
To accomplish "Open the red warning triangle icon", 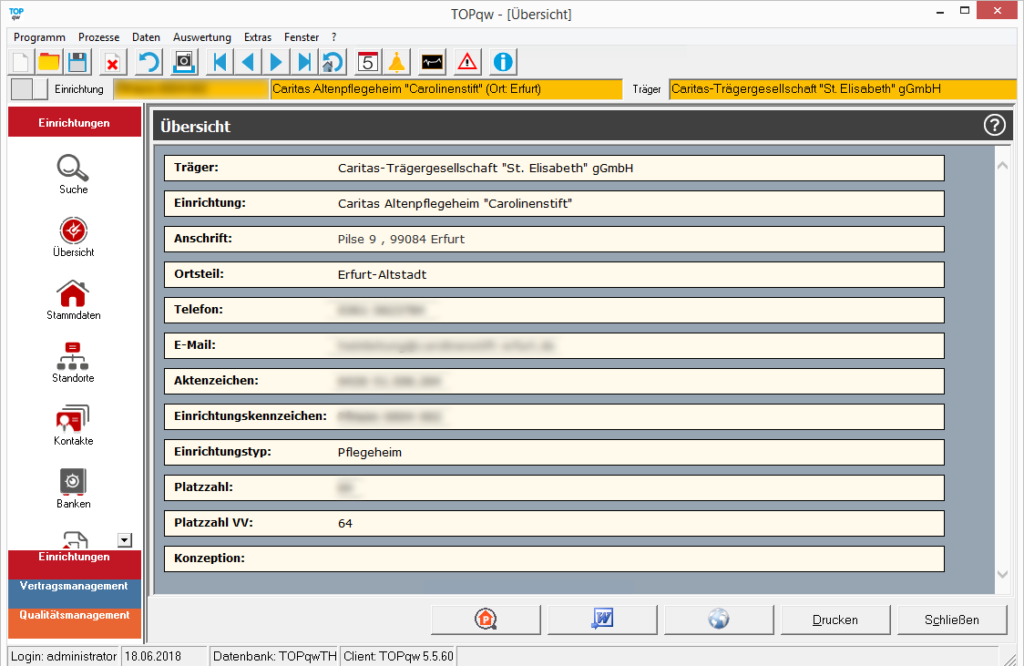I will click(467, 62).
